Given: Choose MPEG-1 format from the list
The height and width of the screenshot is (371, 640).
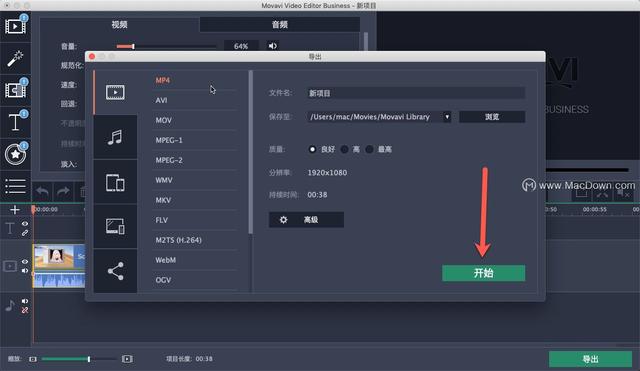Looking at the screenshot, I should [x=169, y=140].
